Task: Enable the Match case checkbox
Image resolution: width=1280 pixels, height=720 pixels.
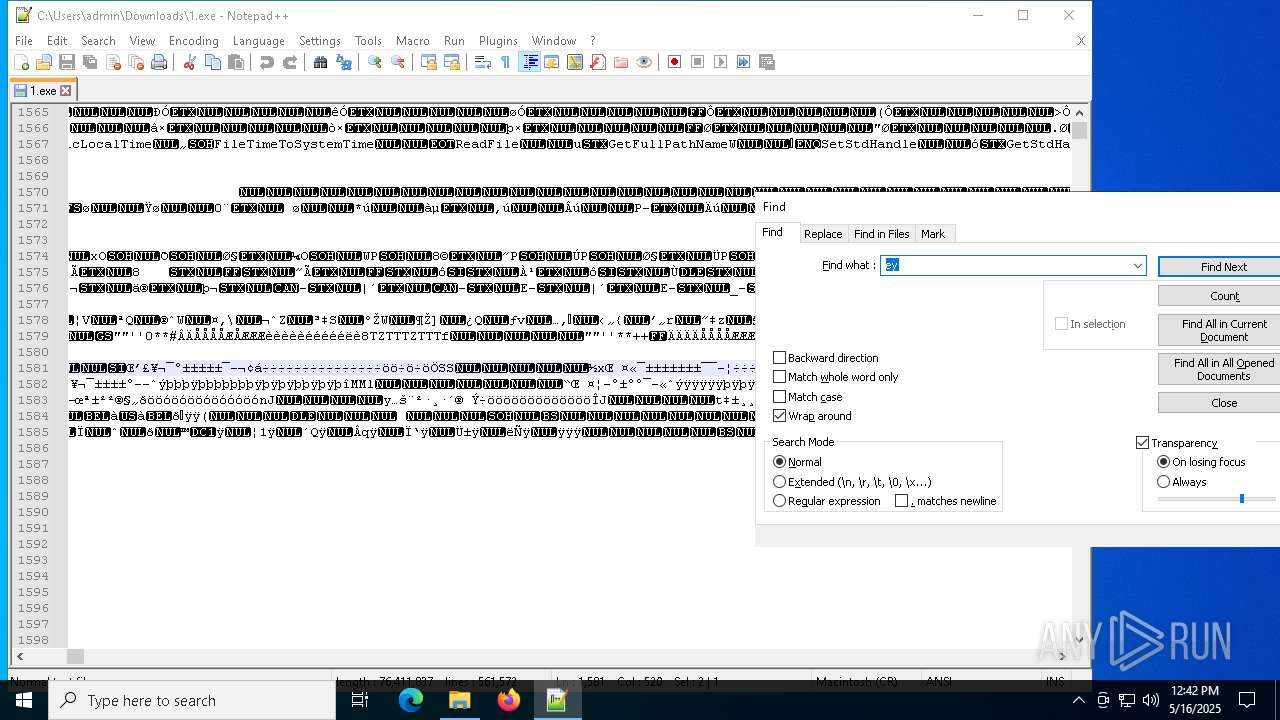Action: coord(780,397)
